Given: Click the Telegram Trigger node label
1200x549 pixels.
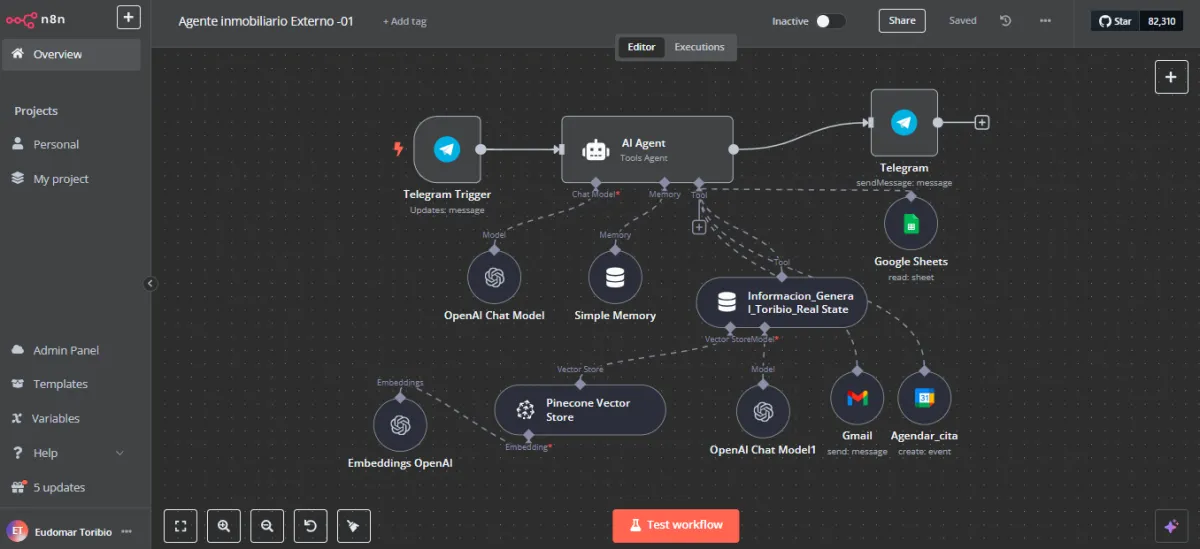Looking at the screenshot, I should click(x=447, y=194).
